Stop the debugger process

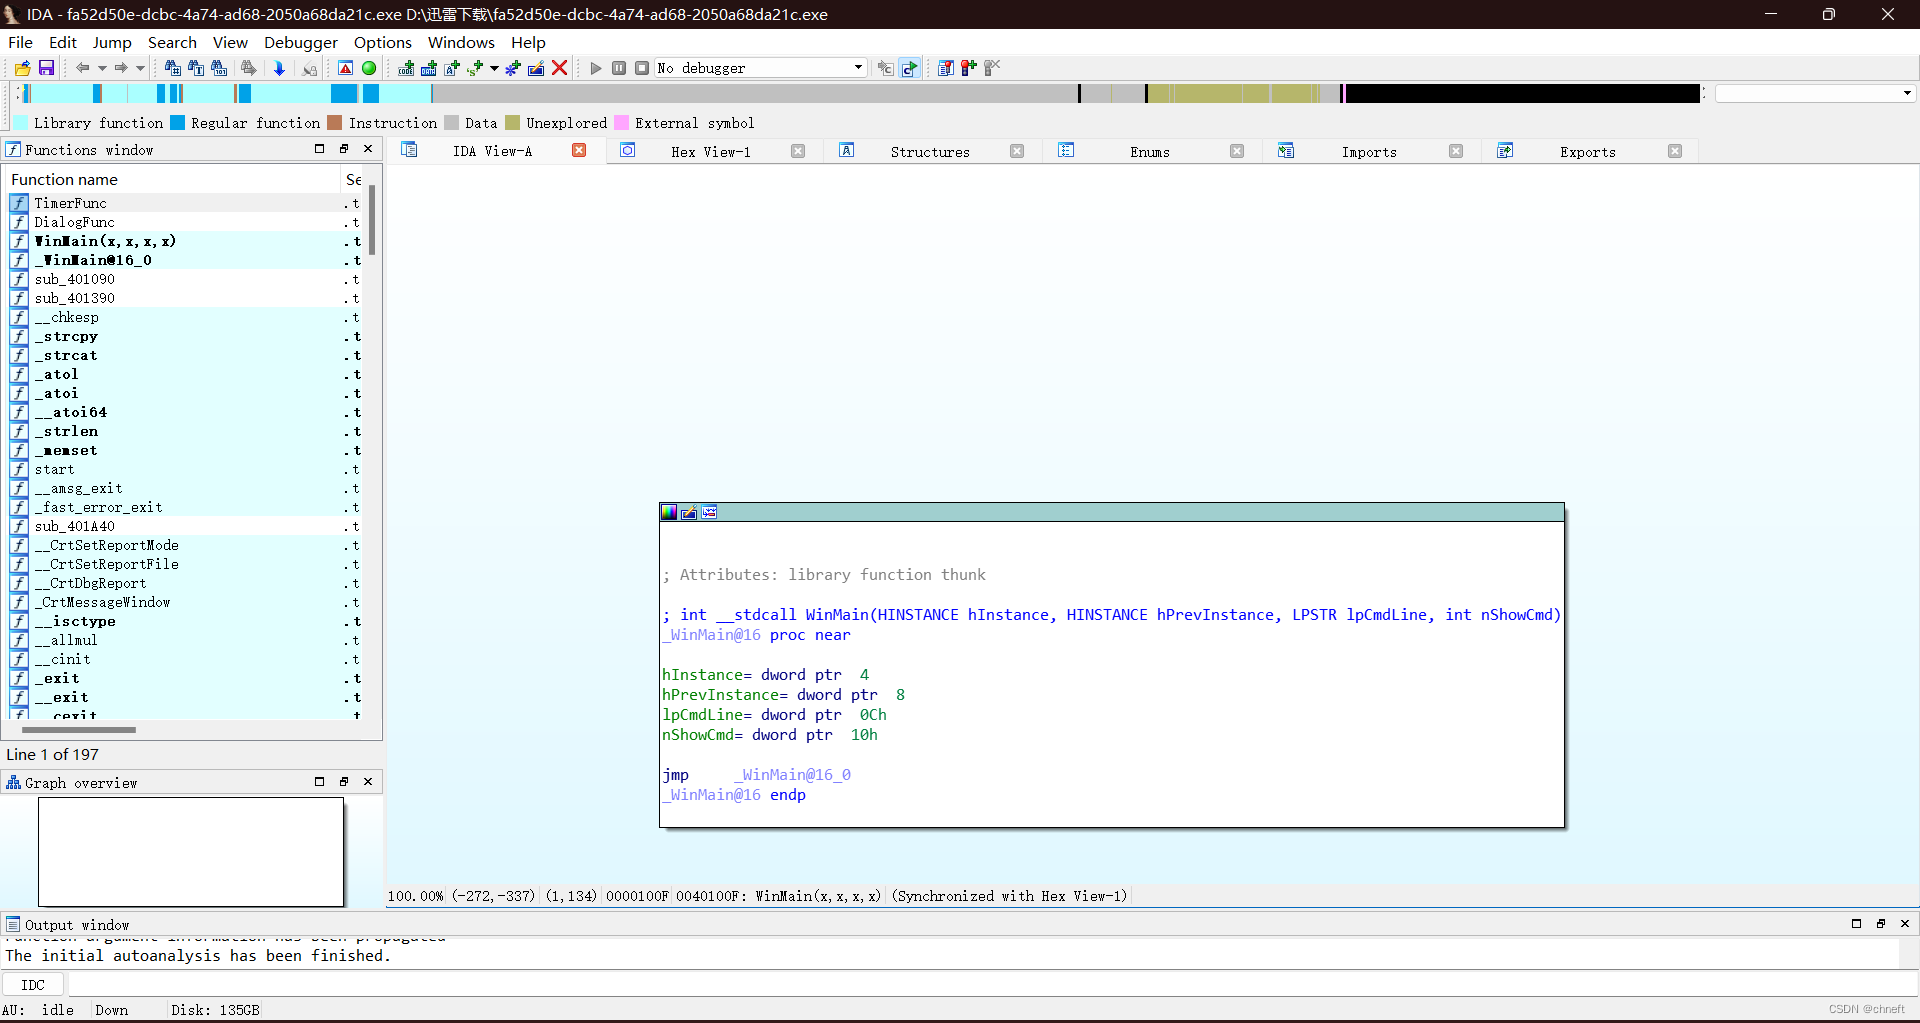coord(642,68)
